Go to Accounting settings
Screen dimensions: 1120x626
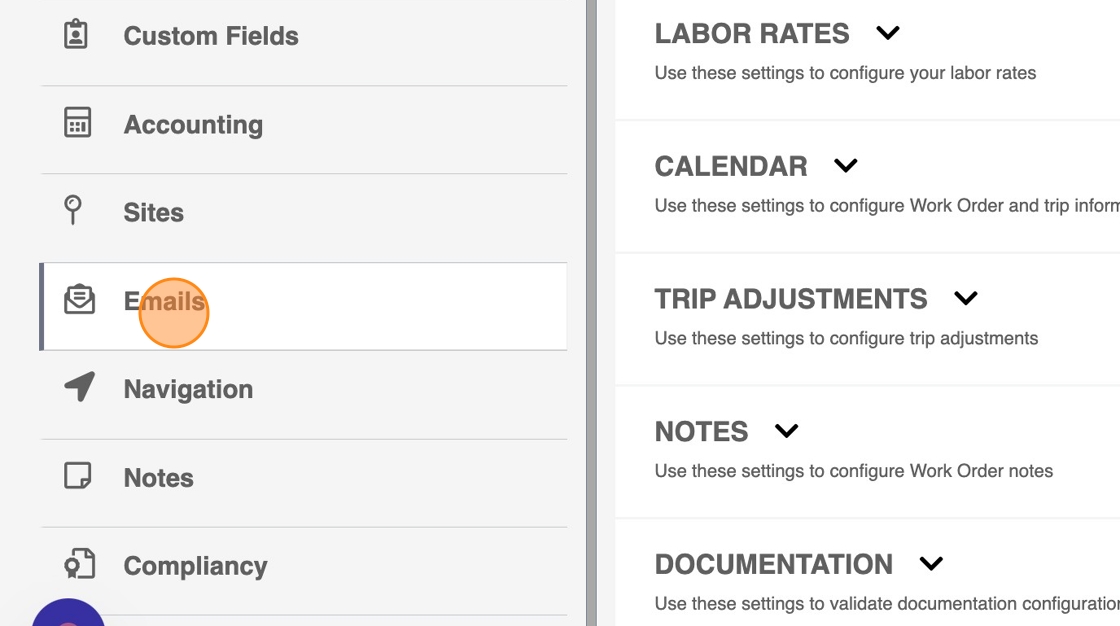[x=193, y=125]
